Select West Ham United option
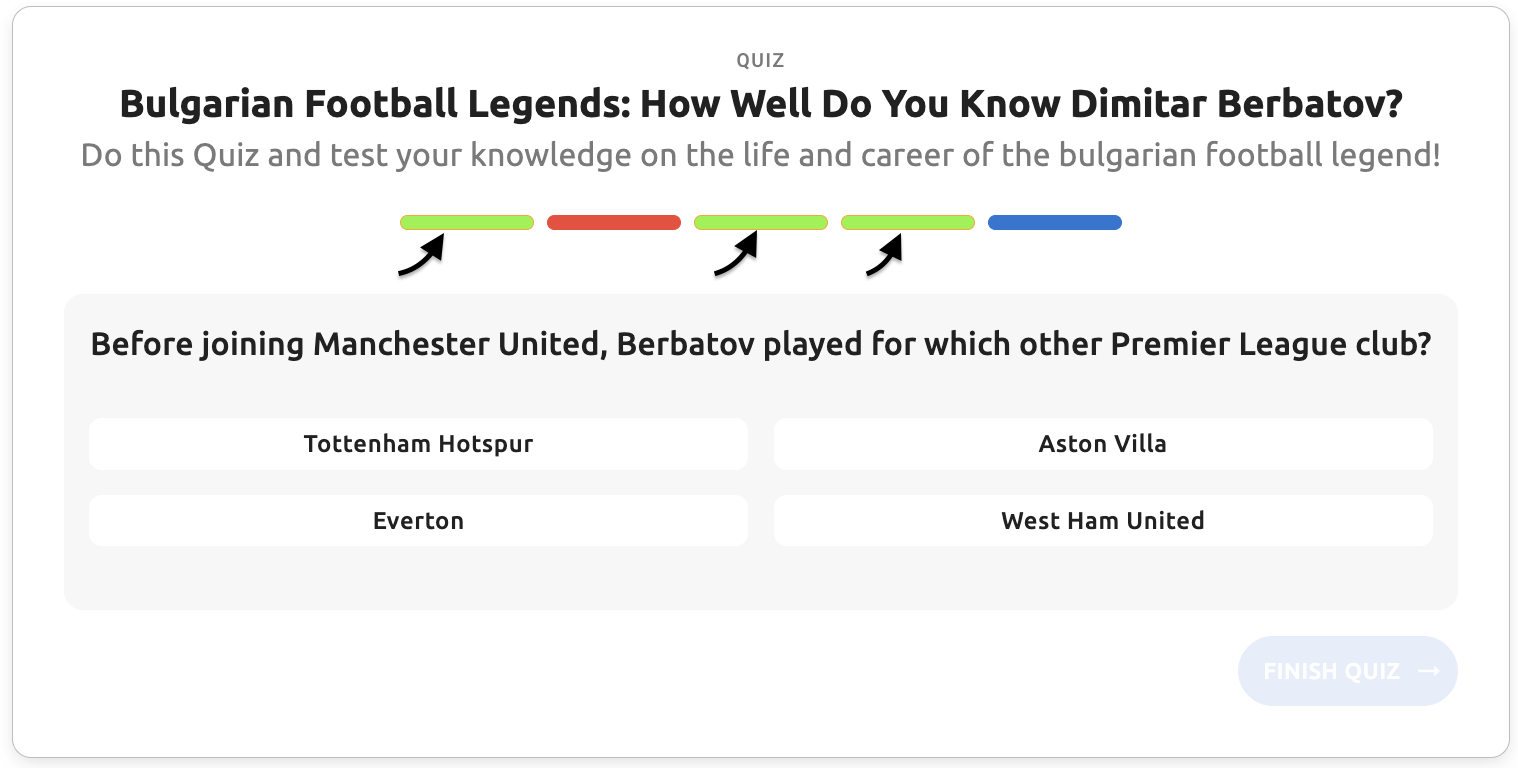The height and width of the screenshot is (768, 1518). coord(1102,521)
